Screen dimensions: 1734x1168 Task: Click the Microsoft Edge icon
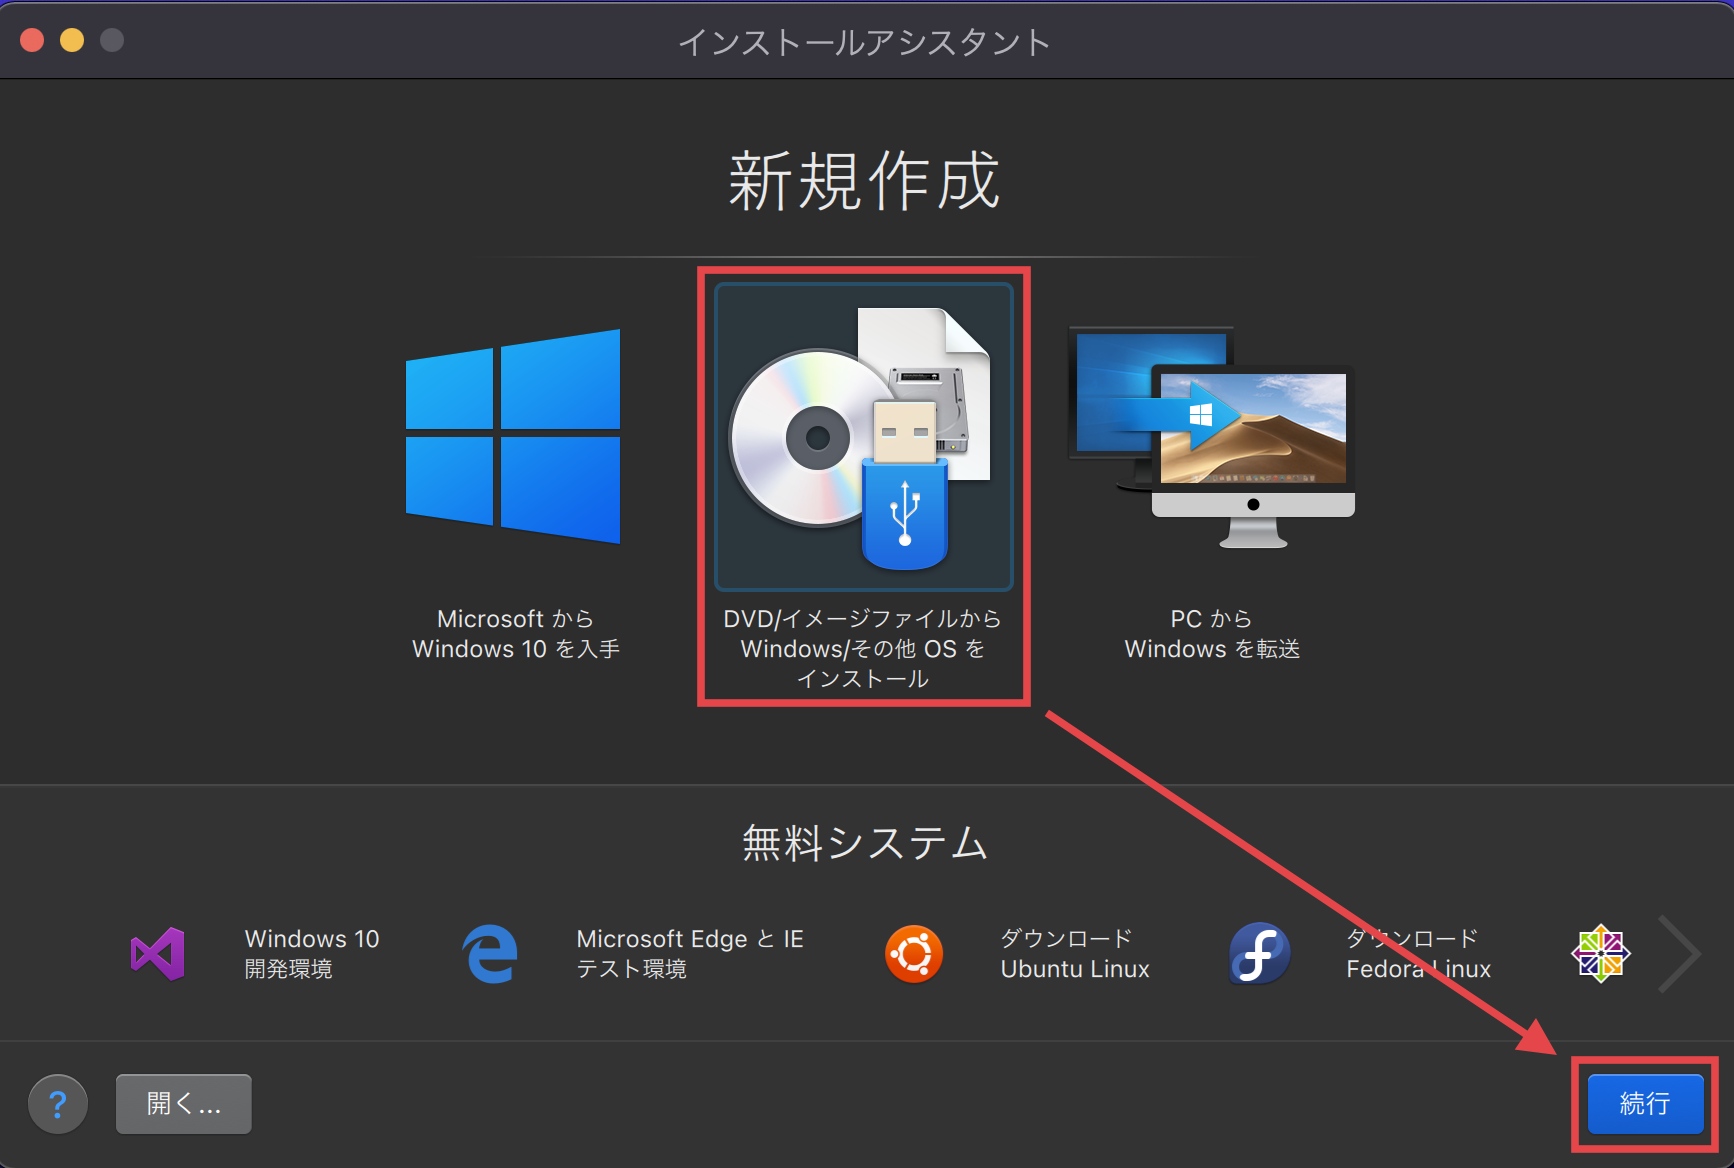[490, 954]
